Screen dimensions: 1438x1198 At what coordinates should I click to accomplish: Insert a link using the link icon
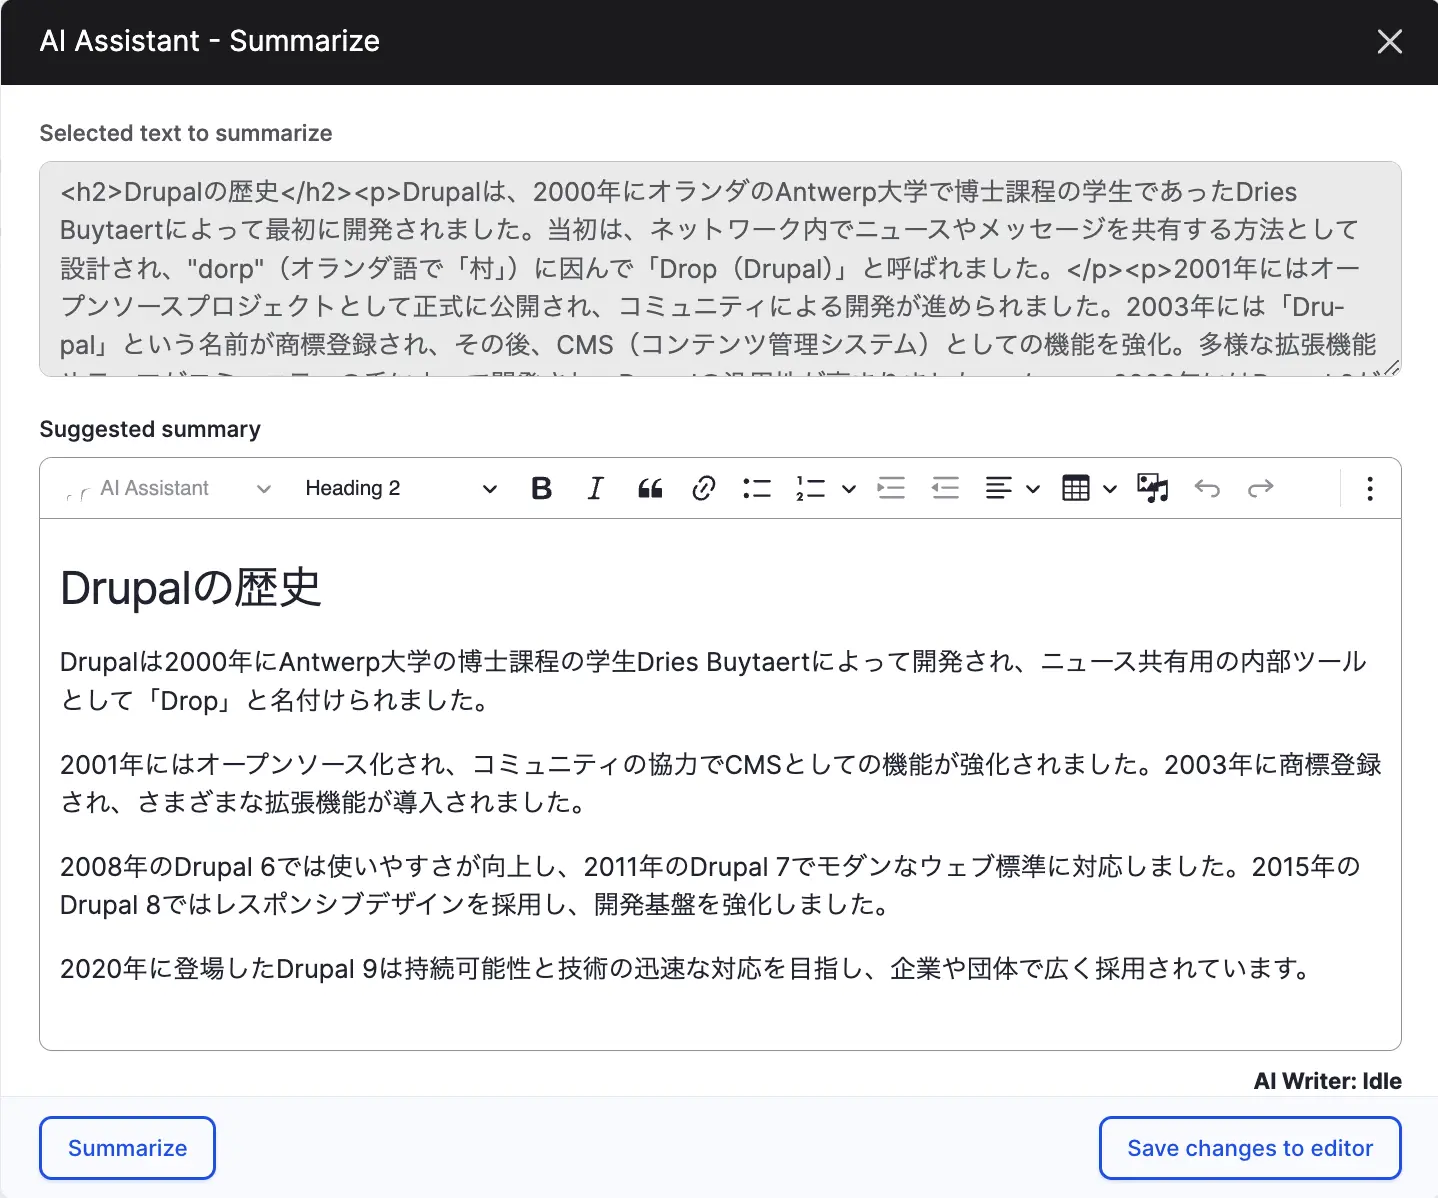(x=703, y=488)
